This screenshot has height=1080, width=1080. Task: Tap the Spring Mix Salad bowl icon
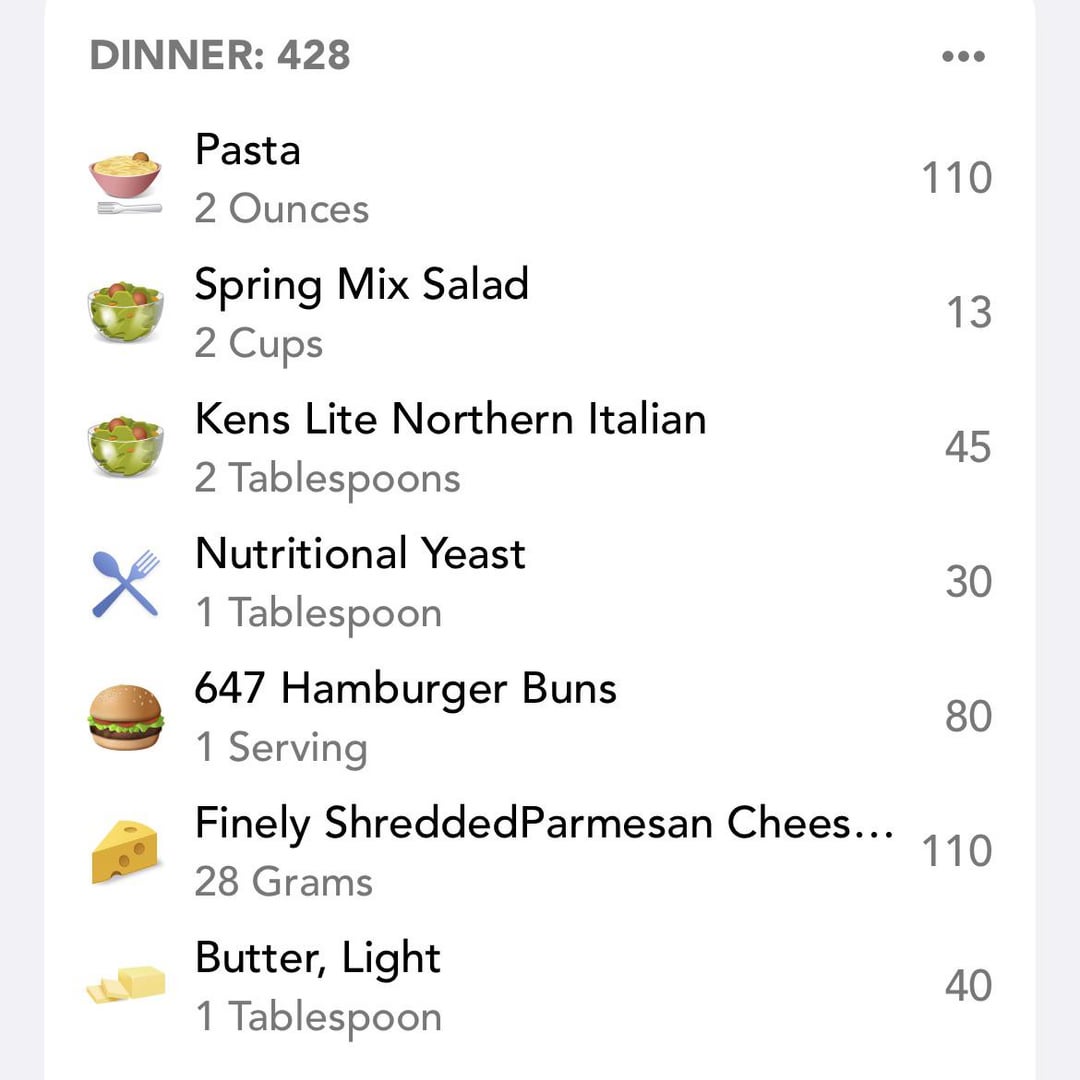pos(125,311)
